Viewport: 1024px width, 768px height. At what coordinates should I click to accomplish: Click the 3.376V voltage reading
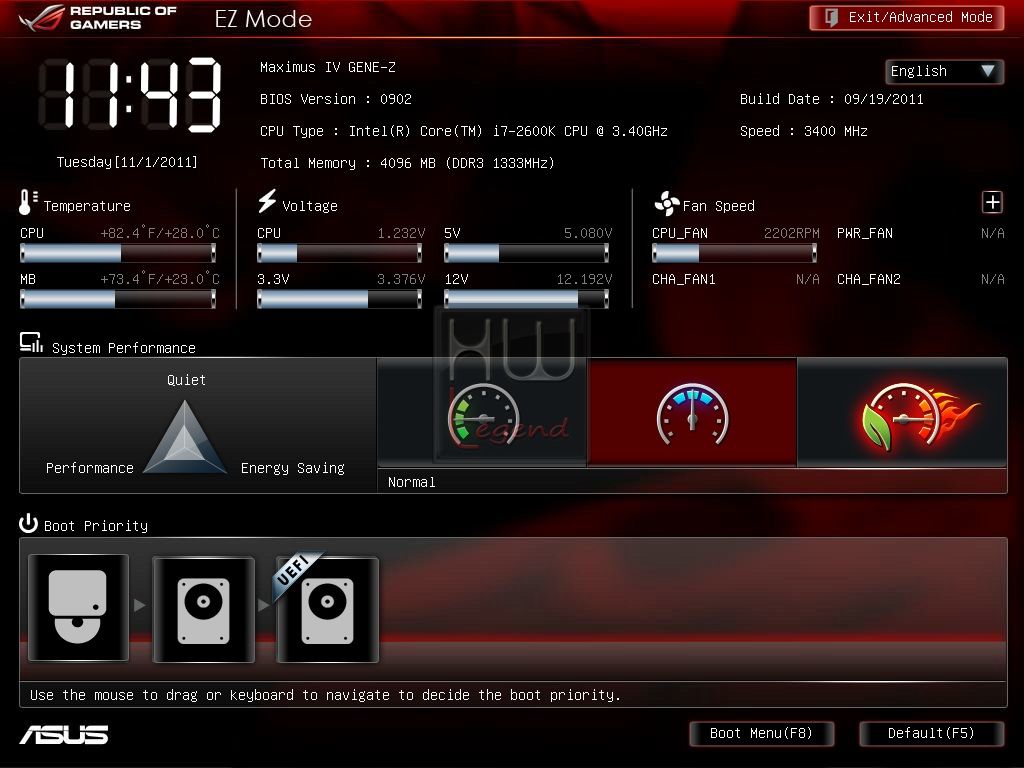[x=401, y=280]
